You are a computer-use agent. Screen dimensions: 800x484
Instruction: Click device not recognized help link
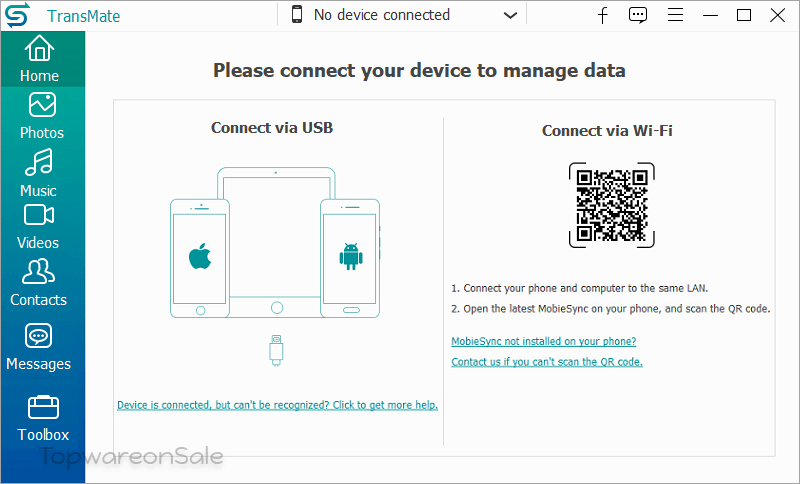pyautogui.click(x=278, y=405)
